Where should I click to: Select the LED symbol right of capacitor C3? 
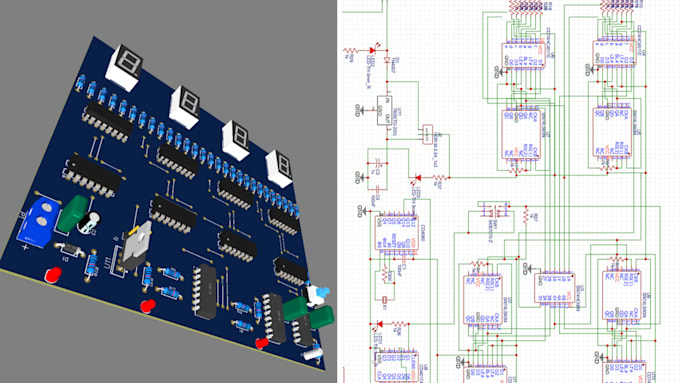(417, 177)
